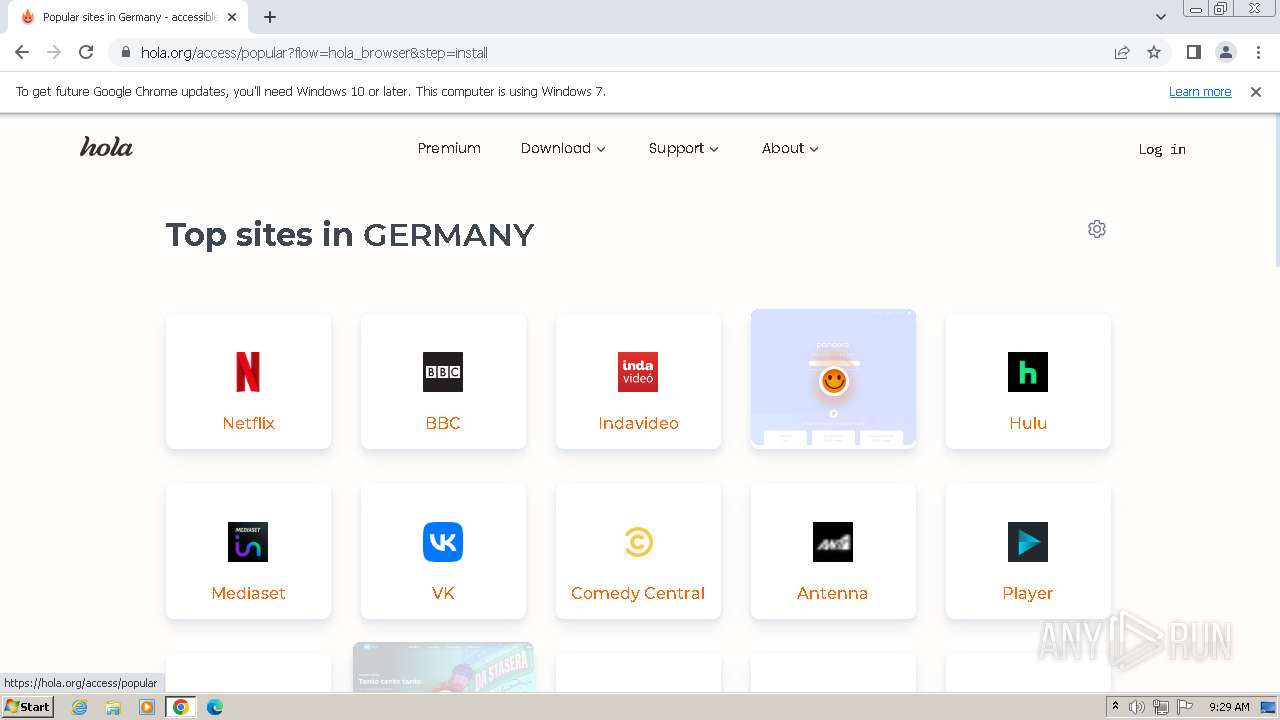Image resolution: width=1280 pixels, height=720 pixels.
Task: Open the country settings gear icon
Action: click(x=1097, y=229)
